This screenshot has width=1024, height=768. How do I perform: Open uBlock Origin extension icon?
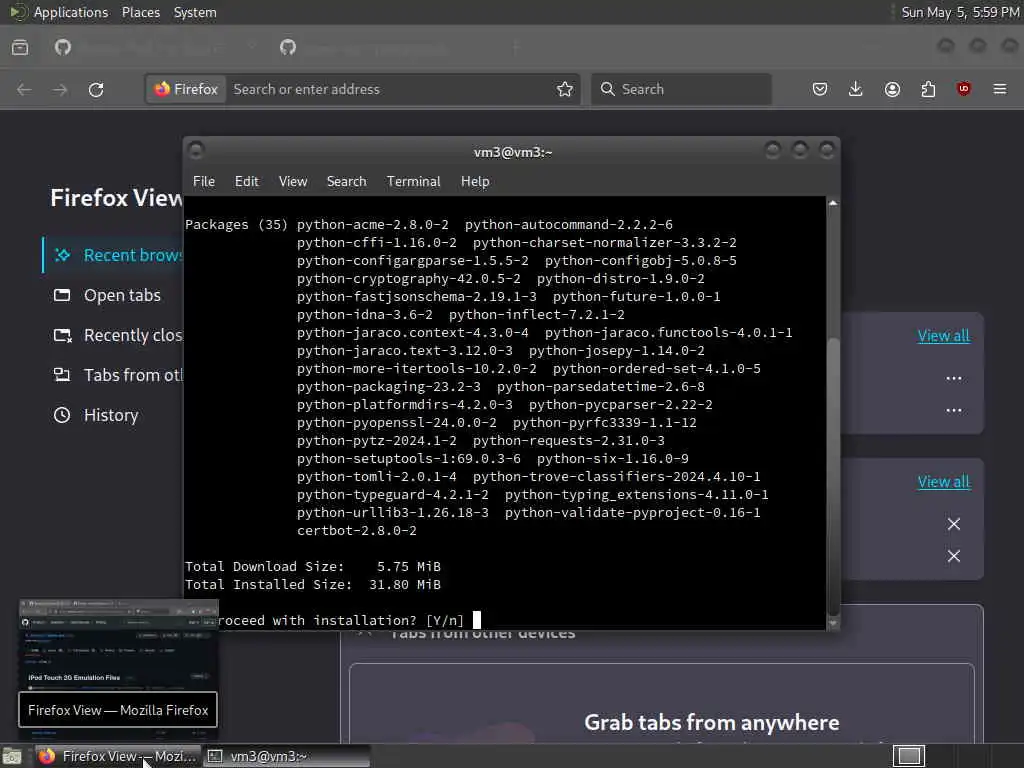click(964, 89)
